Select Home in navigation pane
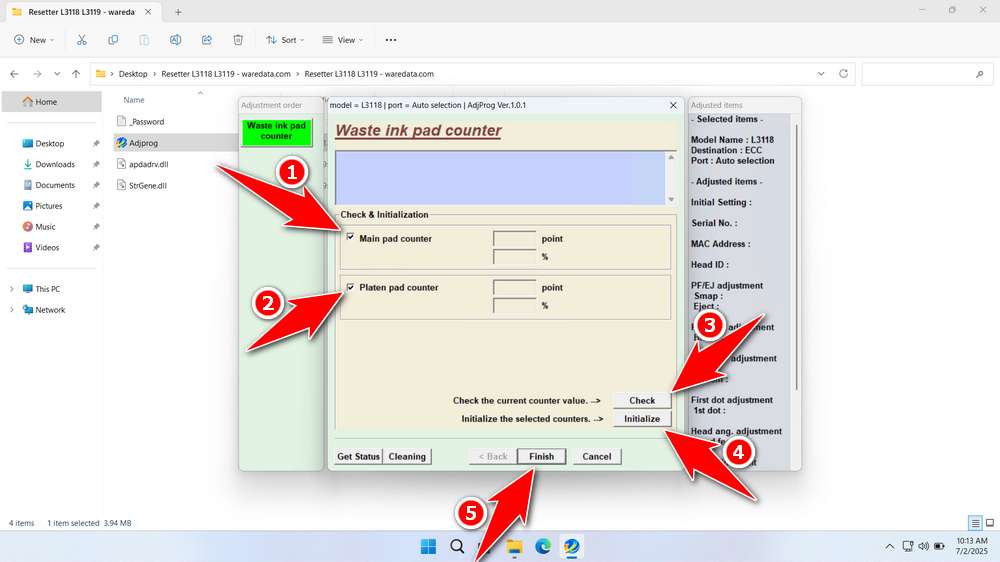Viewport: 1000px width, 562px height. point(52,101)
